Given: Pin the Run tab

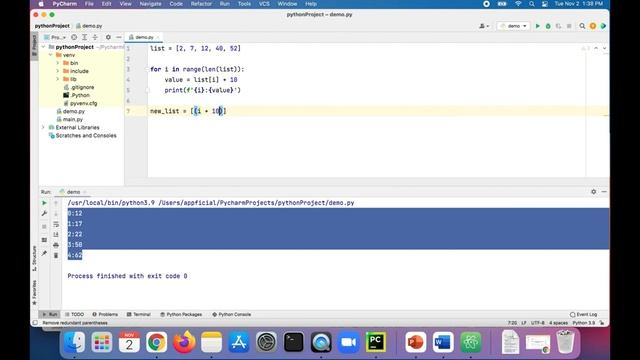Looking at the screenshot, I should point(44,253).
